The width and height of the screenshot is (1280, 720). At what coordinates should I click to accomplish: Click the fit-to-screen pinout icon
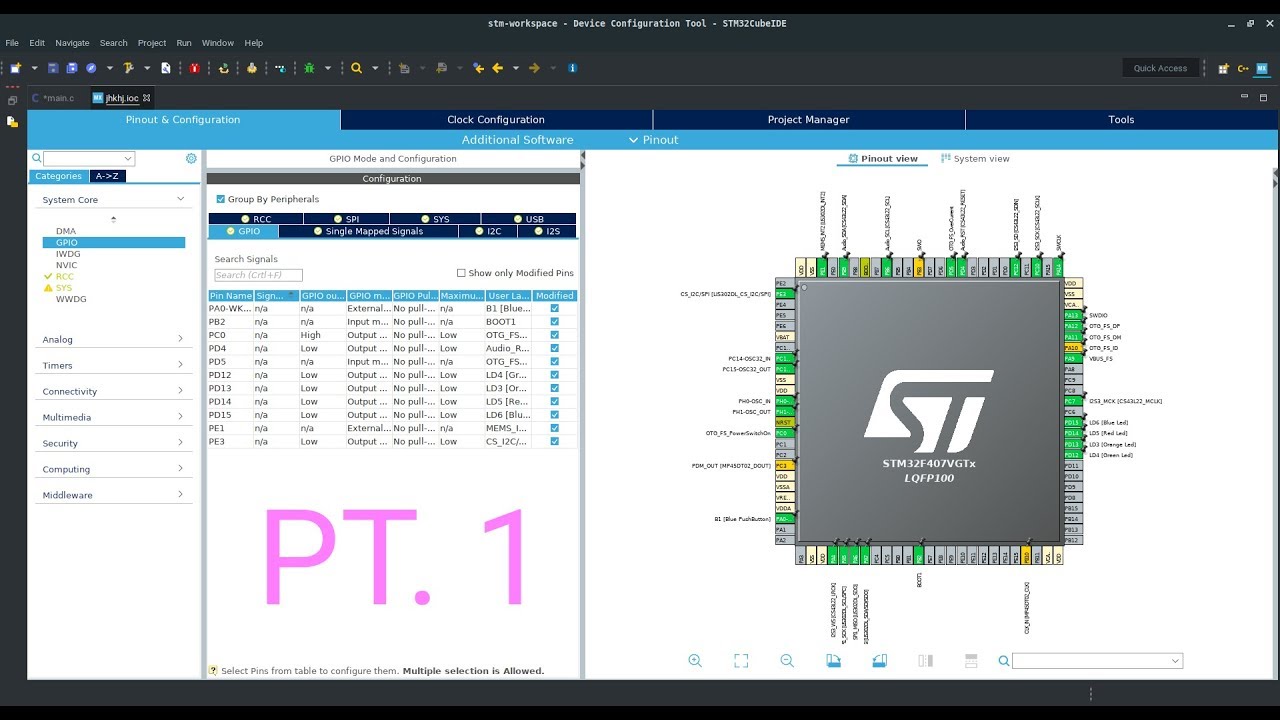(x=741, y=661)
